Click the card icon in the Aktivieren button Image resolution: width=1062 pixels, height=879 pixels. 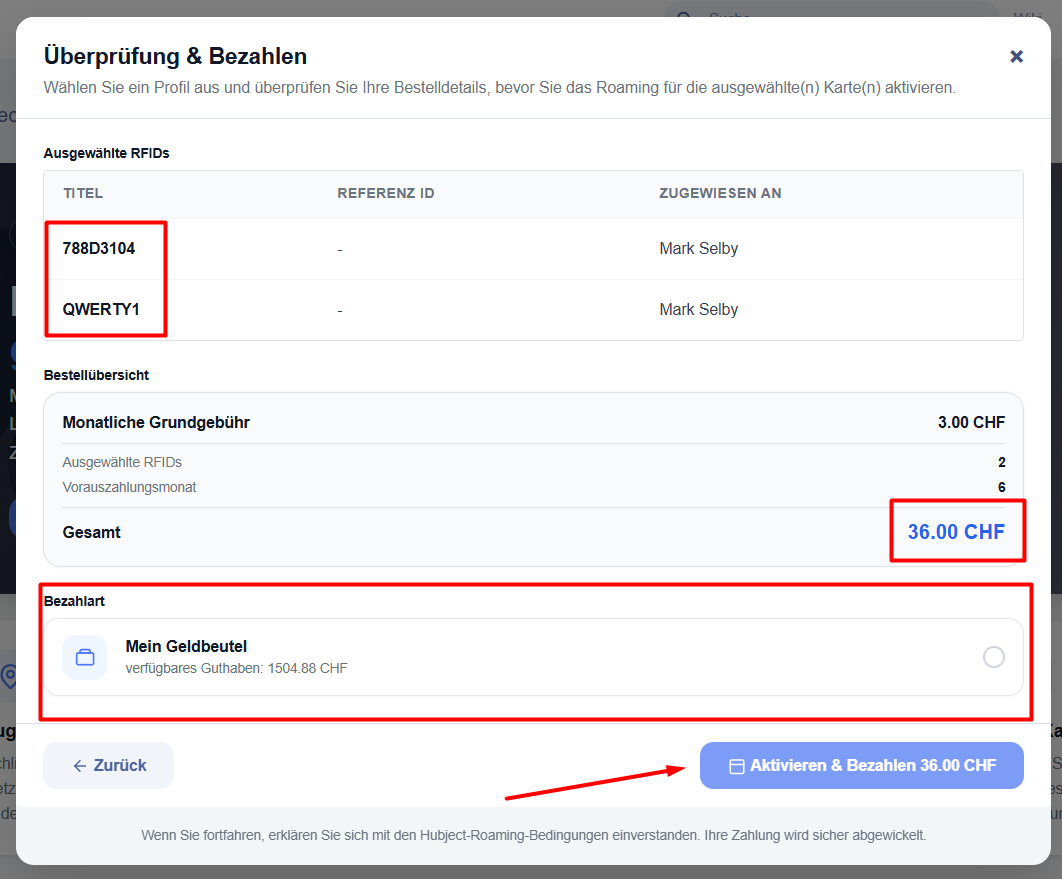pyautogui.click(x=736, y=766)
